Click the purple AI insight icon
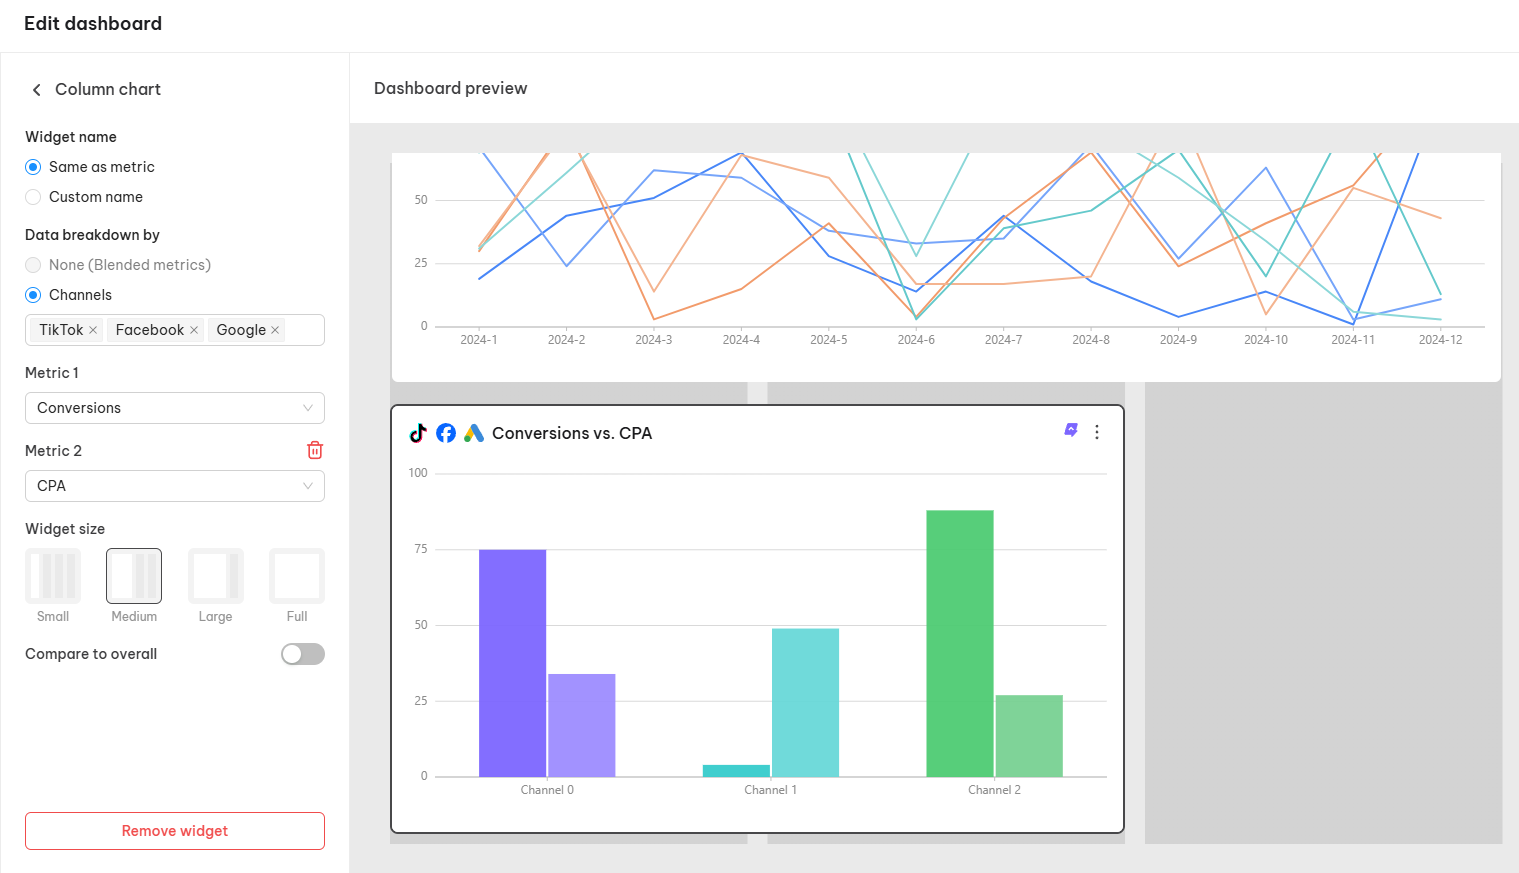 [1071, 430]
